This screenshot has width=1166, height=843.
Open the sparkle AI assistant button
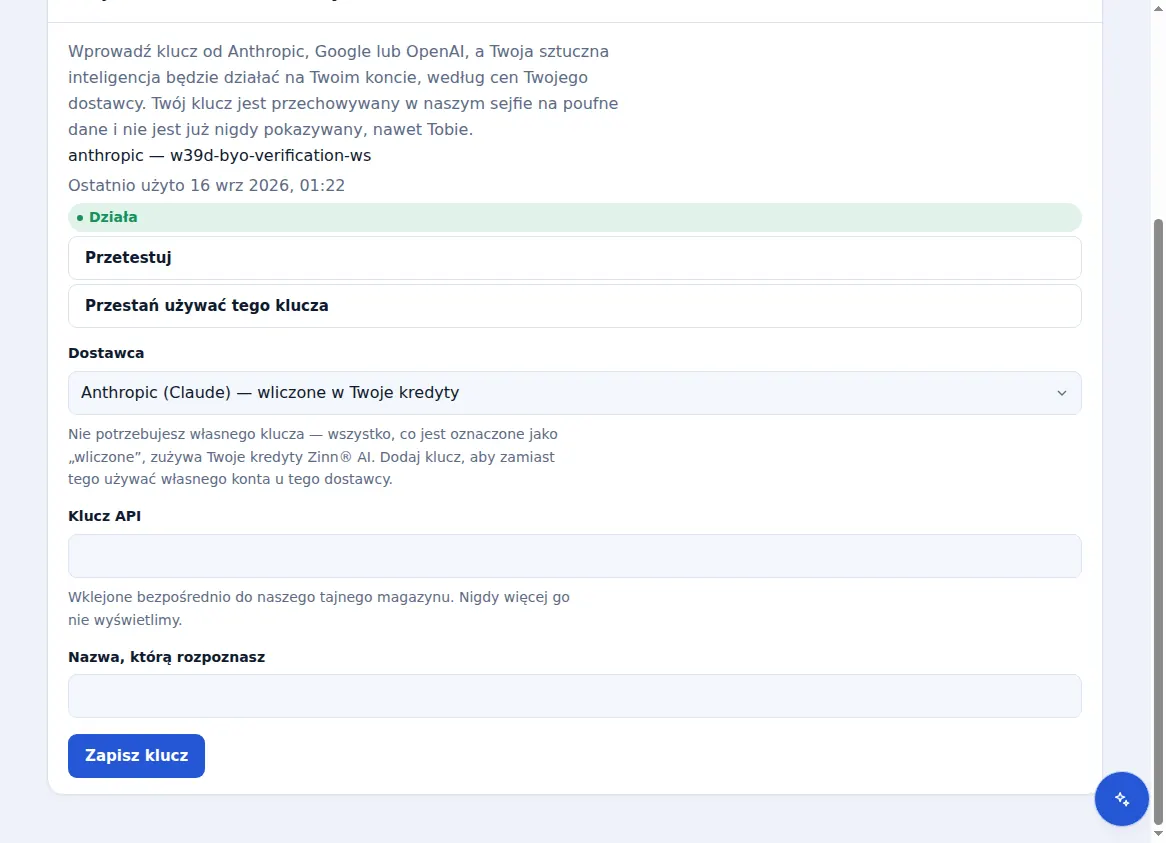1121,798
